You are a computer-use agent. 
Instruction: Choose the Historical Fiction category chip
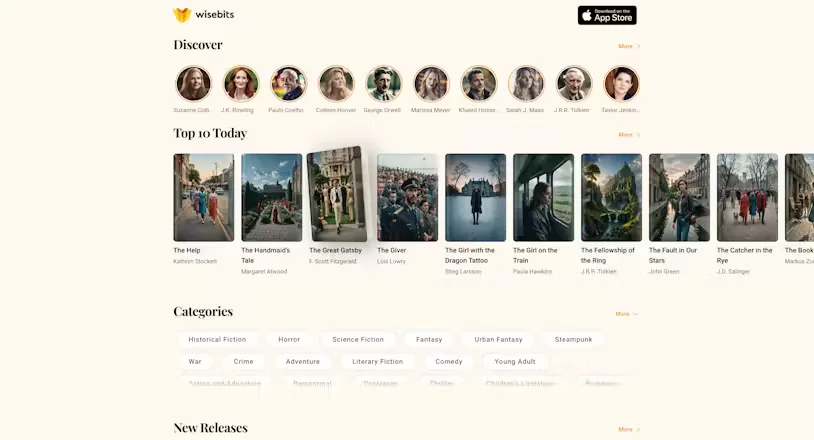217,339
